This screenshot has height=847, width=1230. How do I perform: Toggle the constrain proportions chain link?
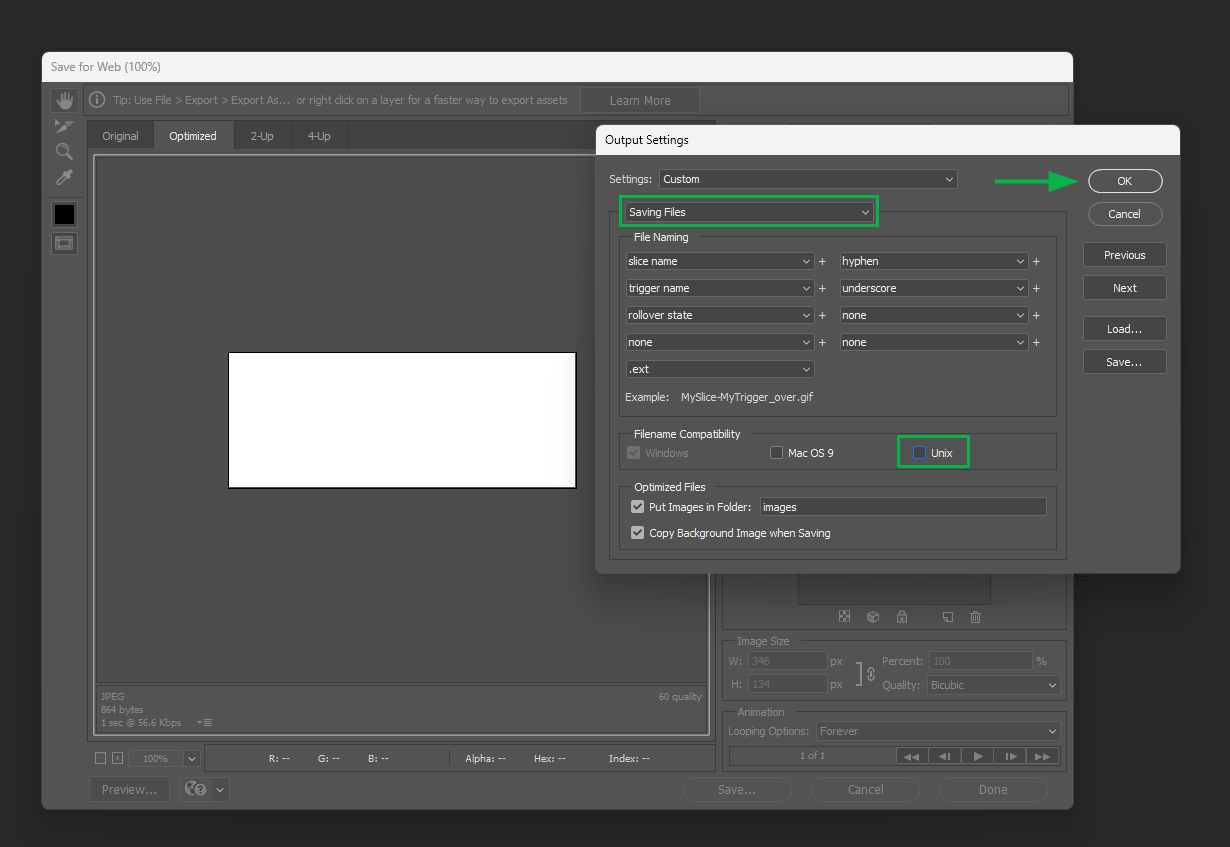pyautogui.click(x=869, y=673)
